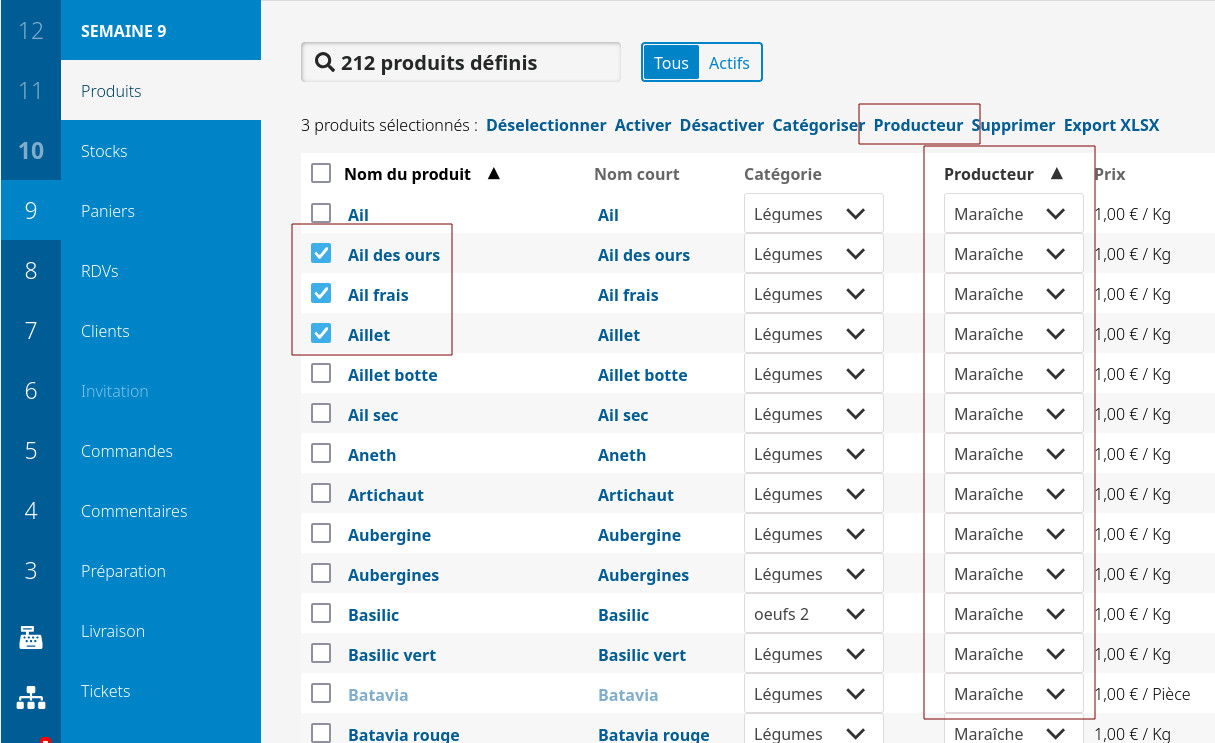Switch the filter to Actifs
Image resolution: width=1215 pixels, height=743 pixels.
coord(729,63)
